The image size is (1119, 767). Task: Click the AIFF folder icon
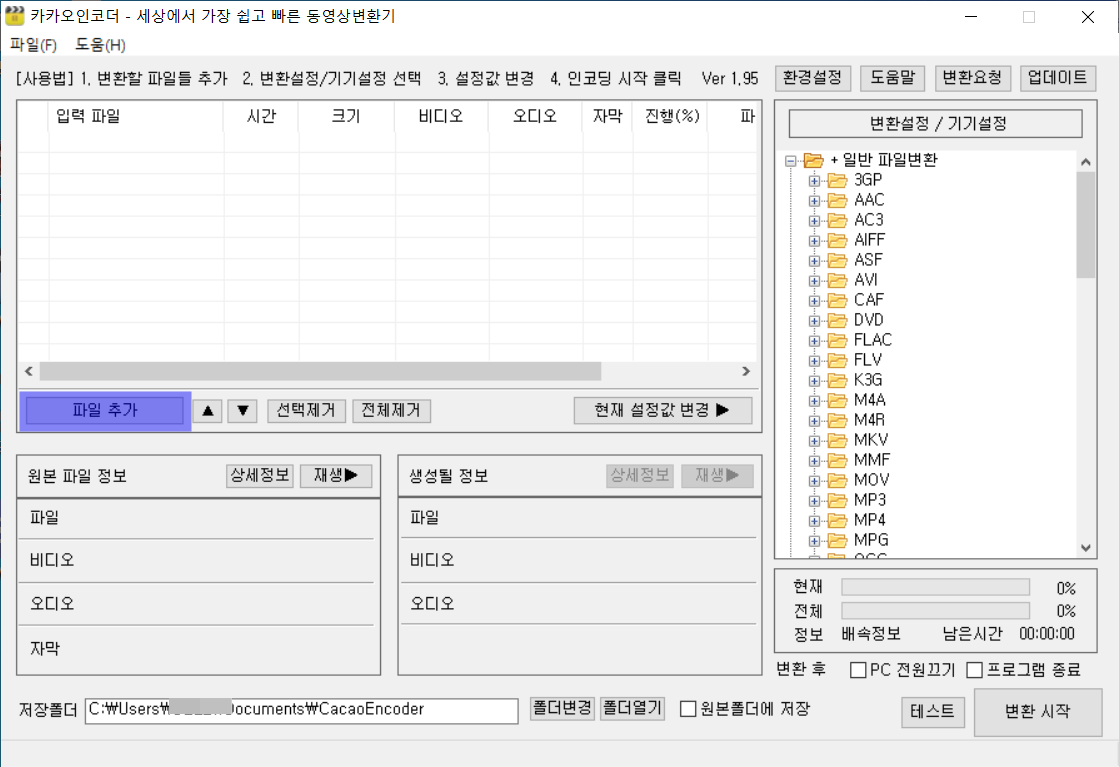837,240
